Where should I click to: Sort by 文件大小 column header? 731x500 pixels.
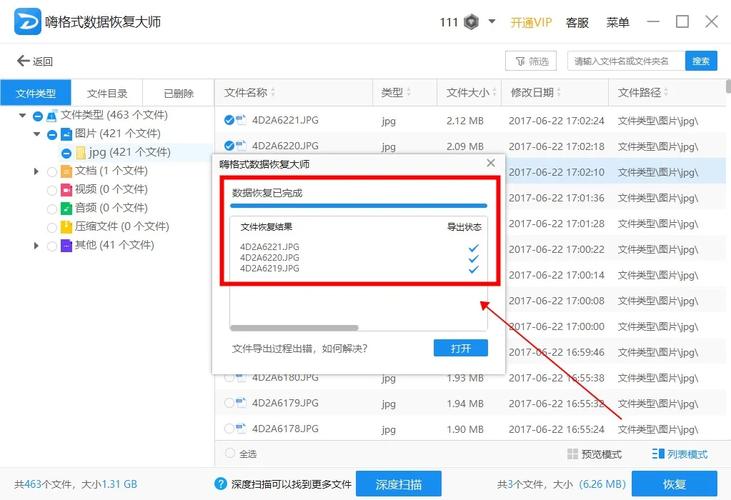click(x=471, y=93)
